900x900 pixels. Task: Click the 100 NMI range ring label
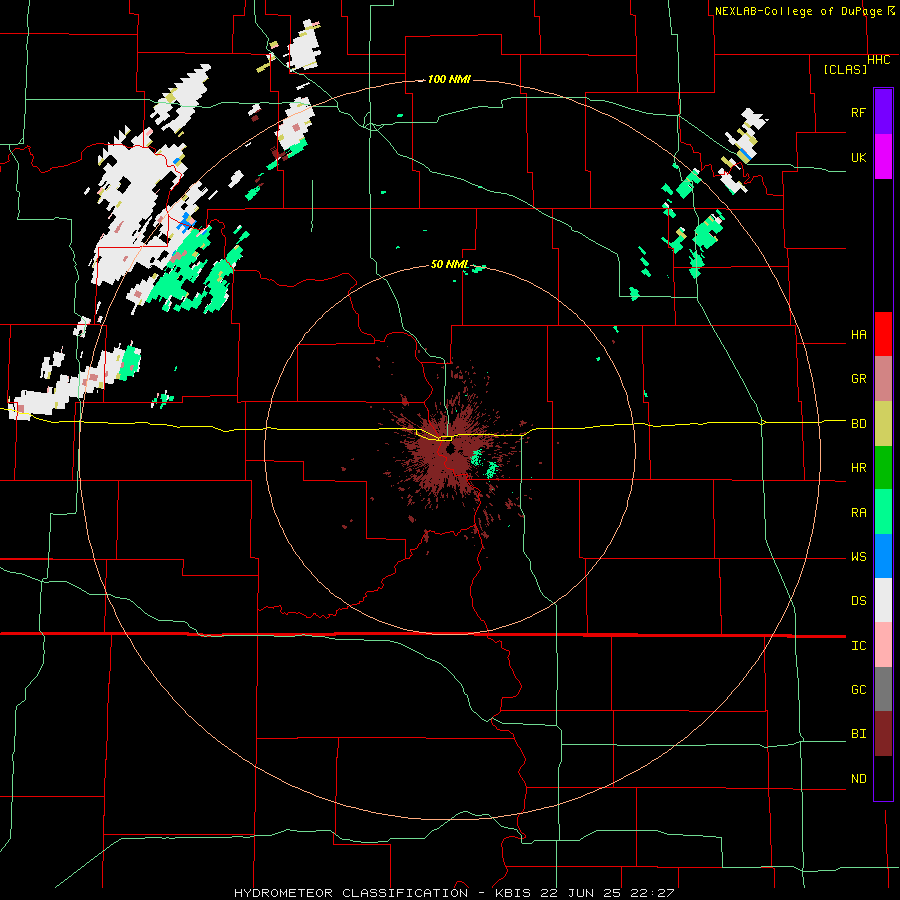point(449,79)
